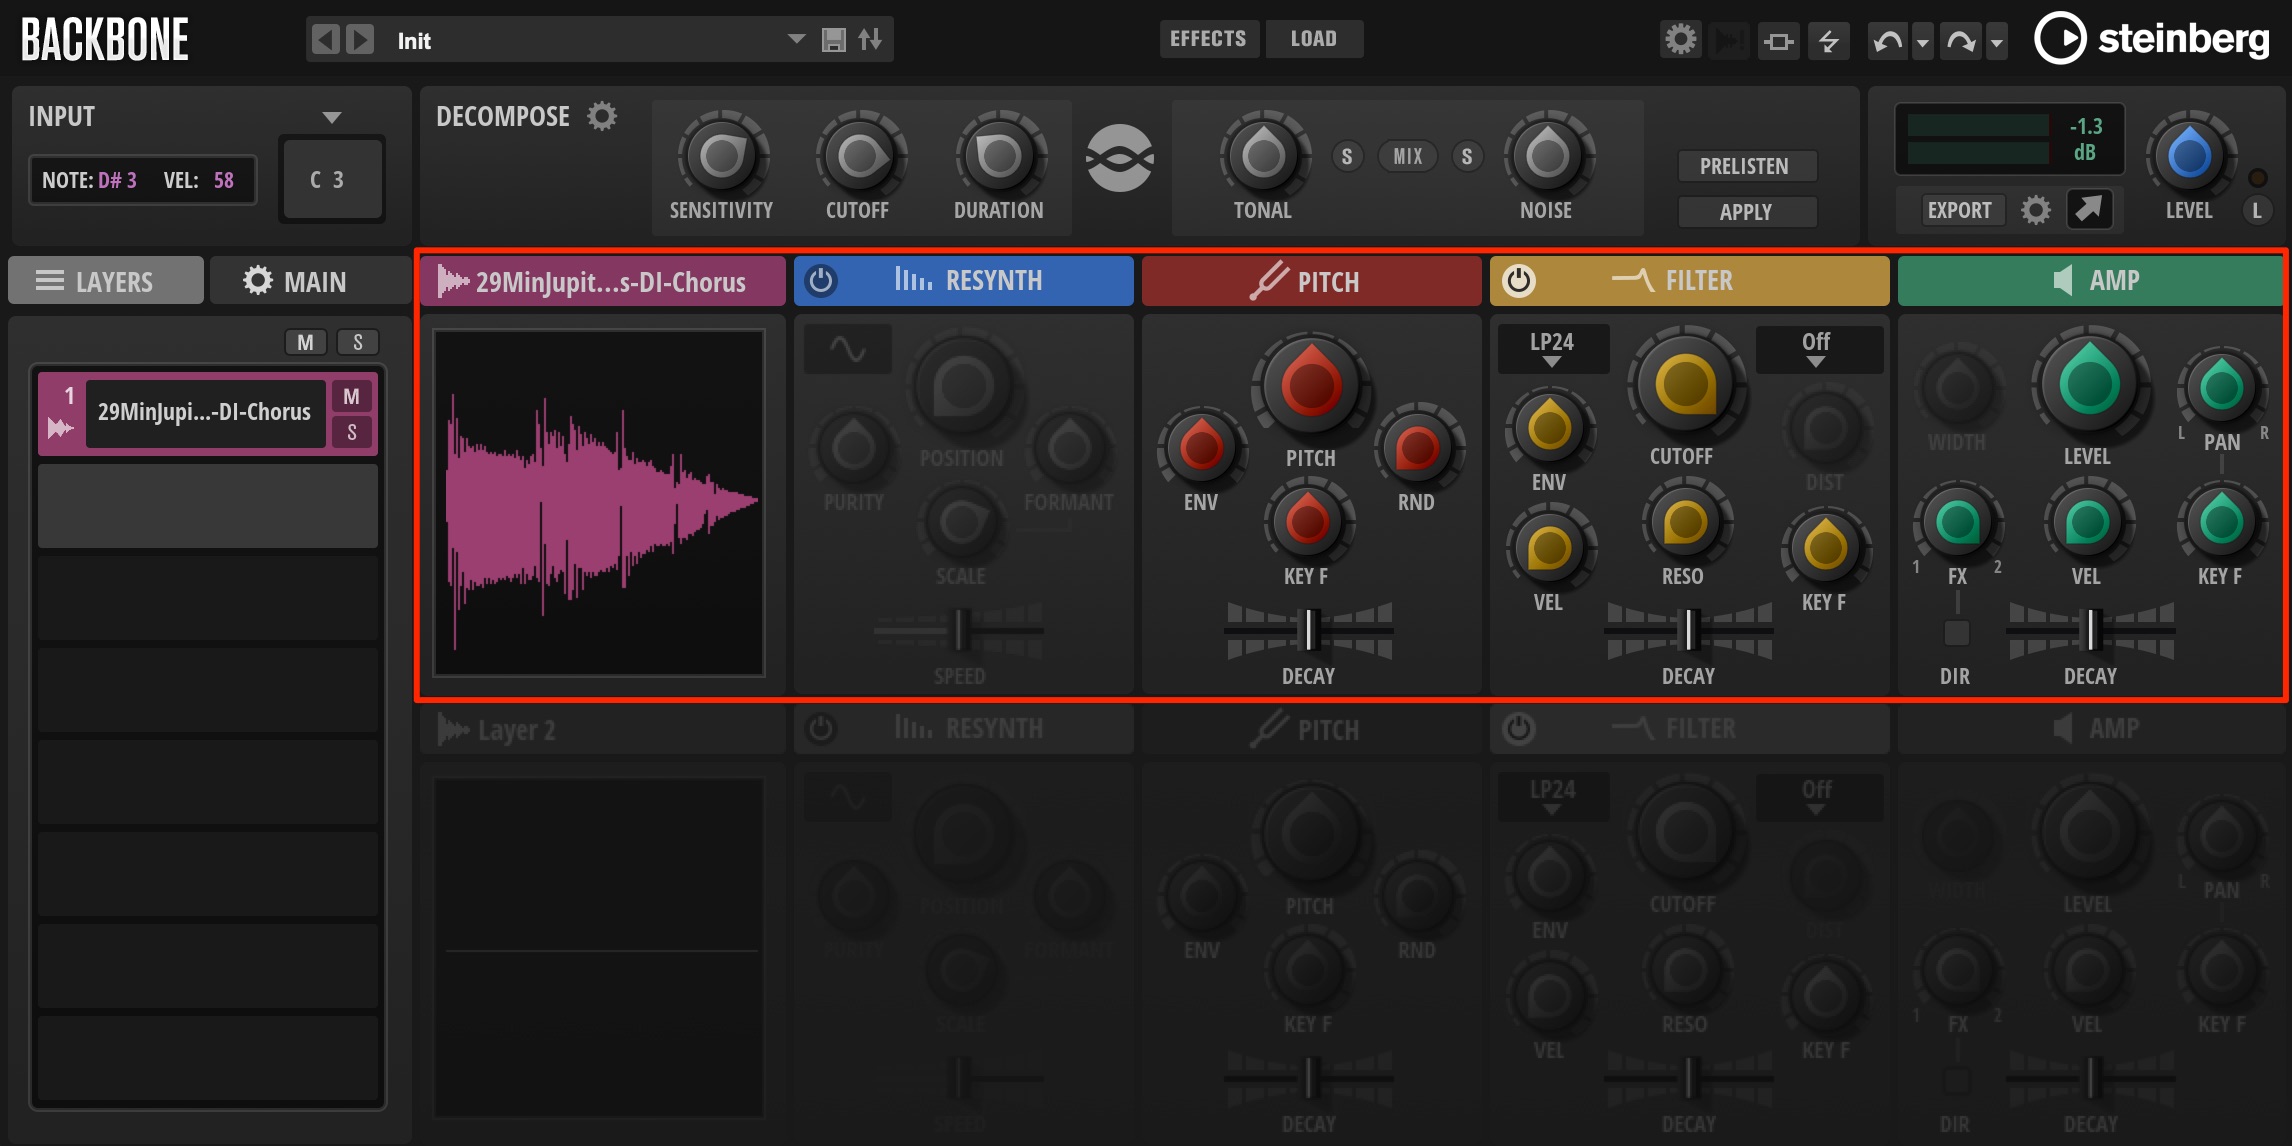Toggle global mute M above layers list
This screenshot has width=2292, height=1146.
coord(306,342)
